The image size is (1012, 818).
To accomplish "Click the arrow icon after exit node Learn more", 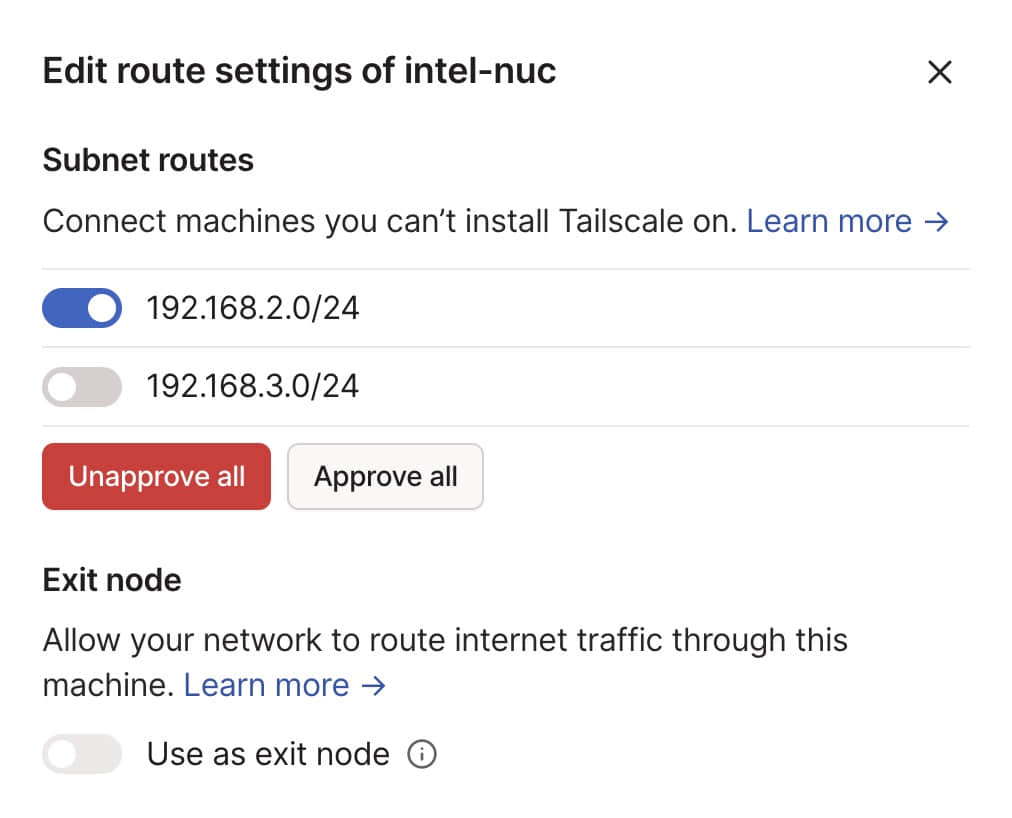I will click(x=373, y=686).
